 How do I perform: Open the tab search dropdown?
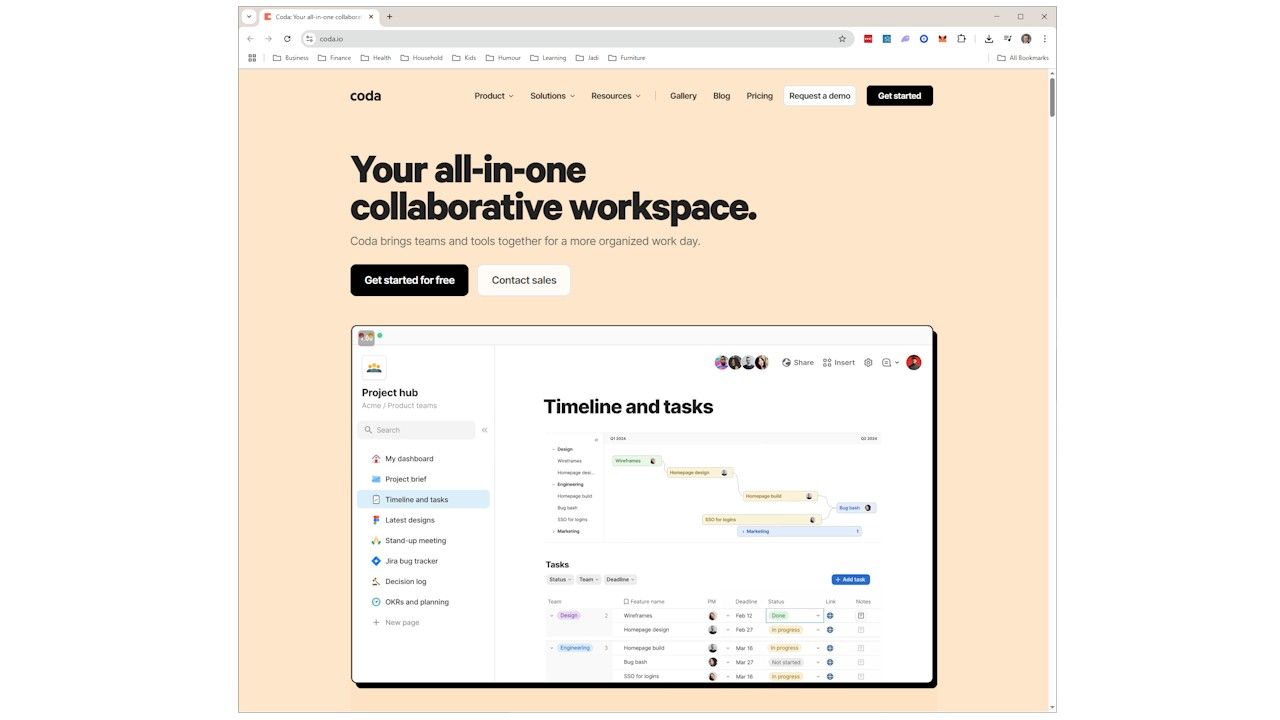point(249,16)
